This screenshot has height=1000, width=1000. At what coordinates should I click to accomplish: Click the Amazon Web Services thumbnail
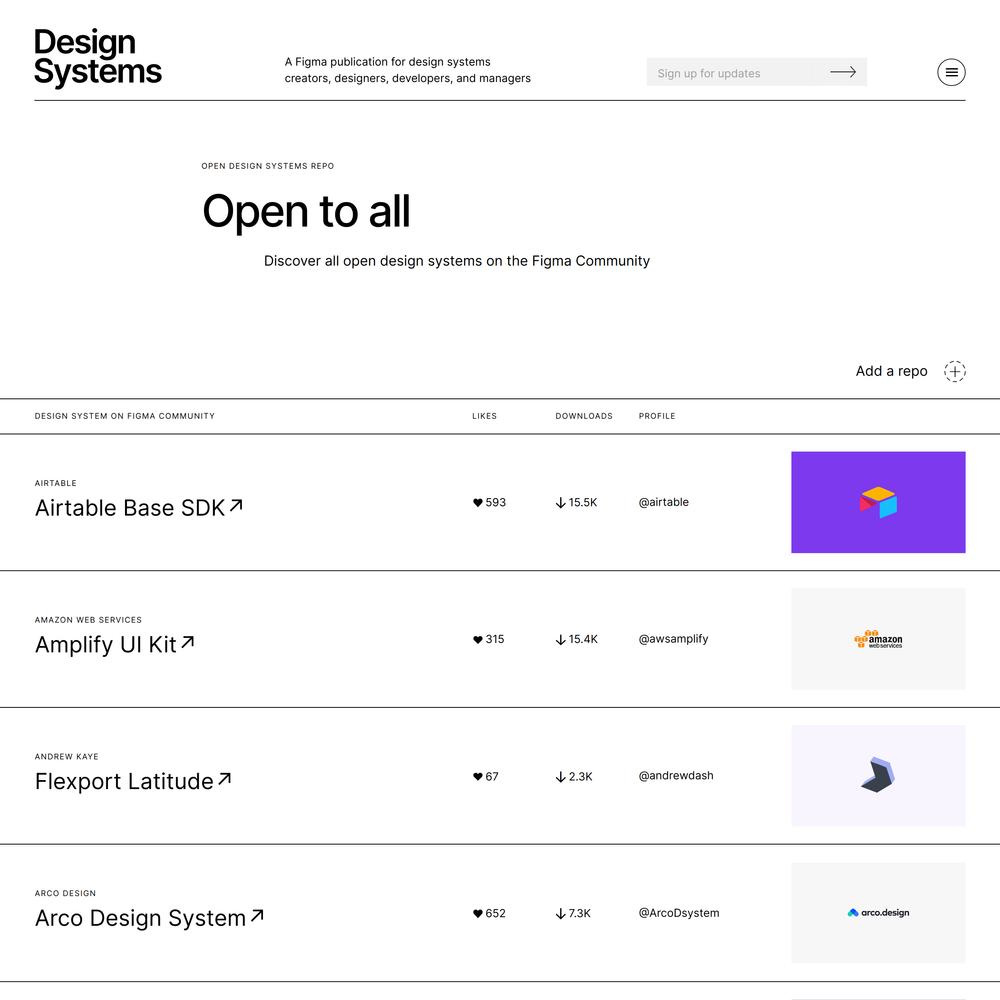[878, 639]
